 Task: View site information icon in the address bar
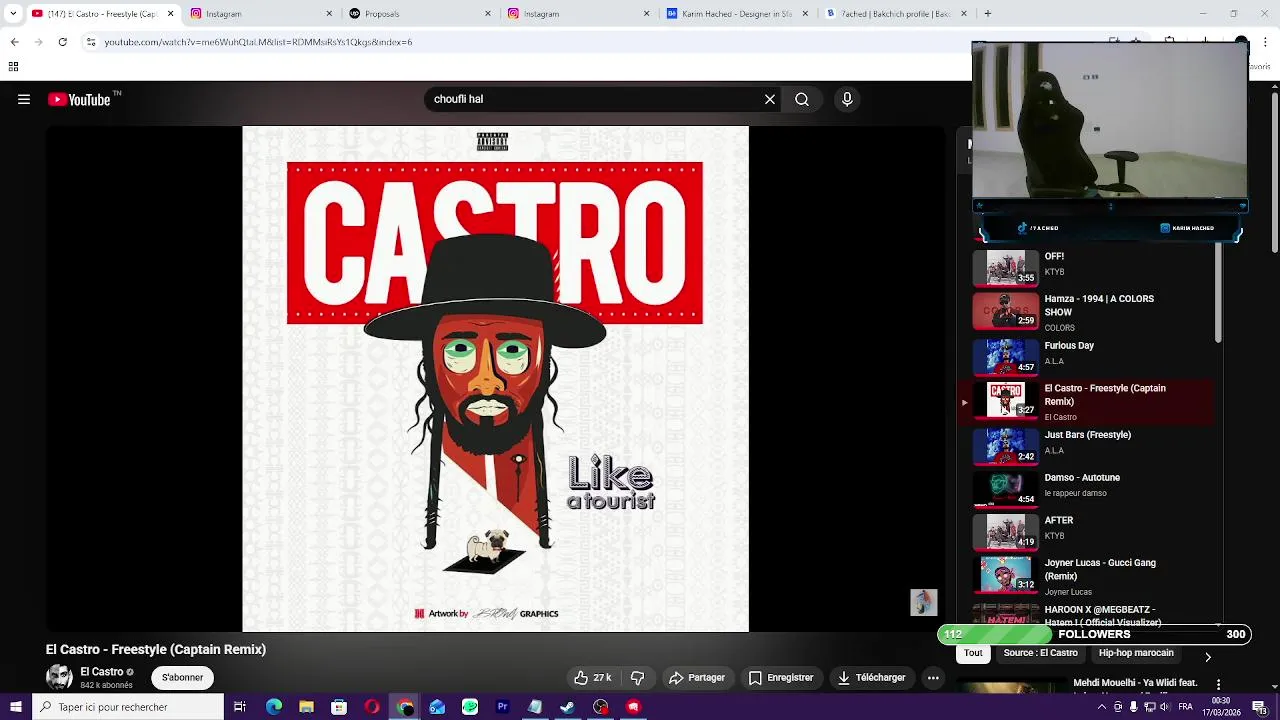91,42
